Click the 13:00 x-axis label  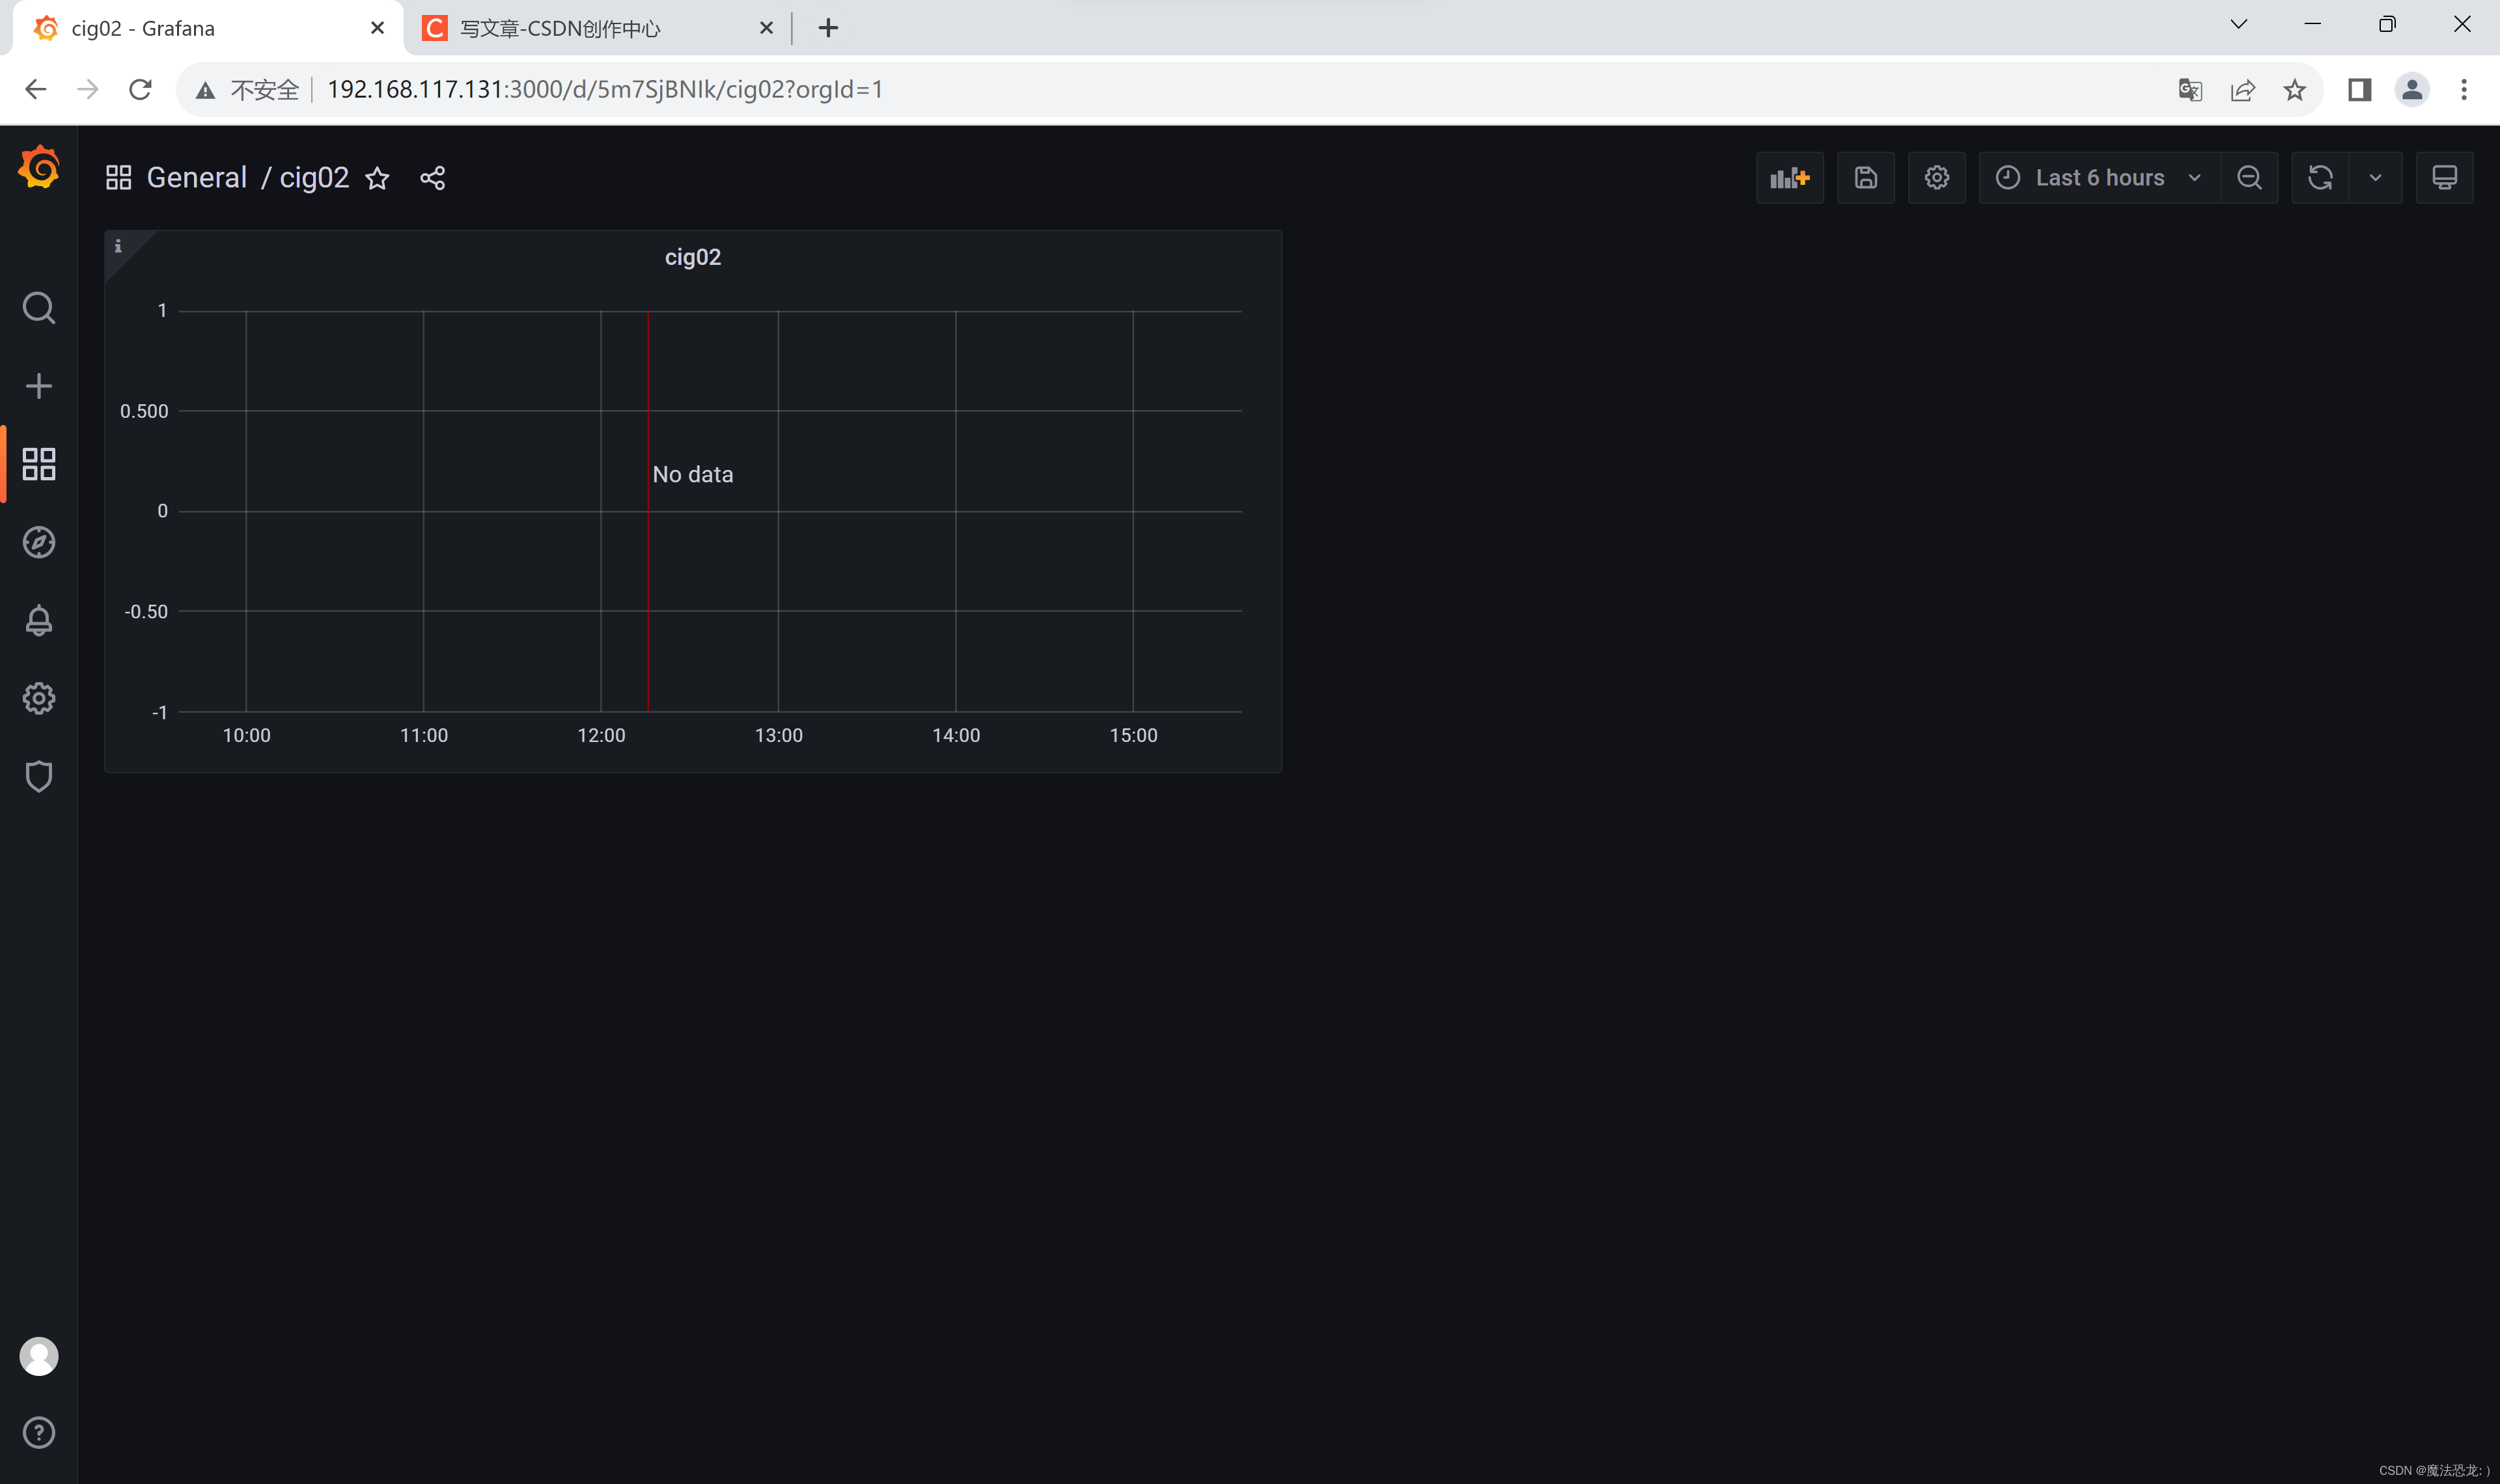coord(778,736)
